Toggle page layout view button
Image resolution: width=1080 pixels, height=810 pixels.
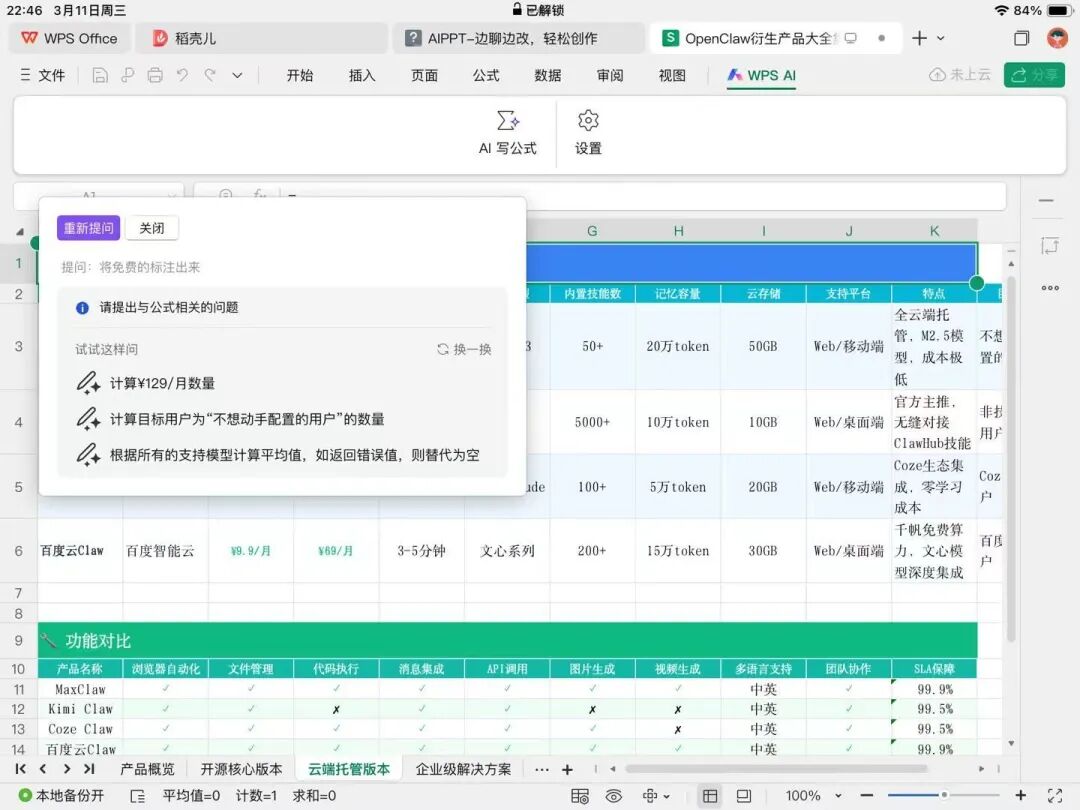click(x=744, y=796)
